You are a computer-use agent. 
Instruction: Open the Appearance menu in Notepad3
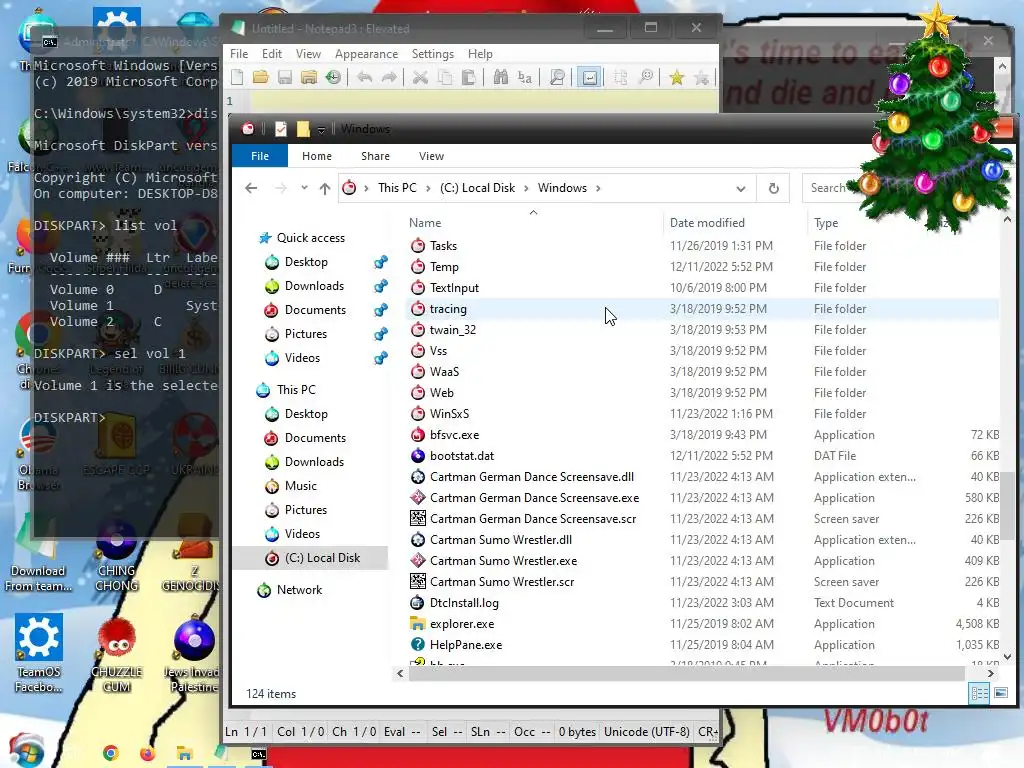[x=366, y=54]
